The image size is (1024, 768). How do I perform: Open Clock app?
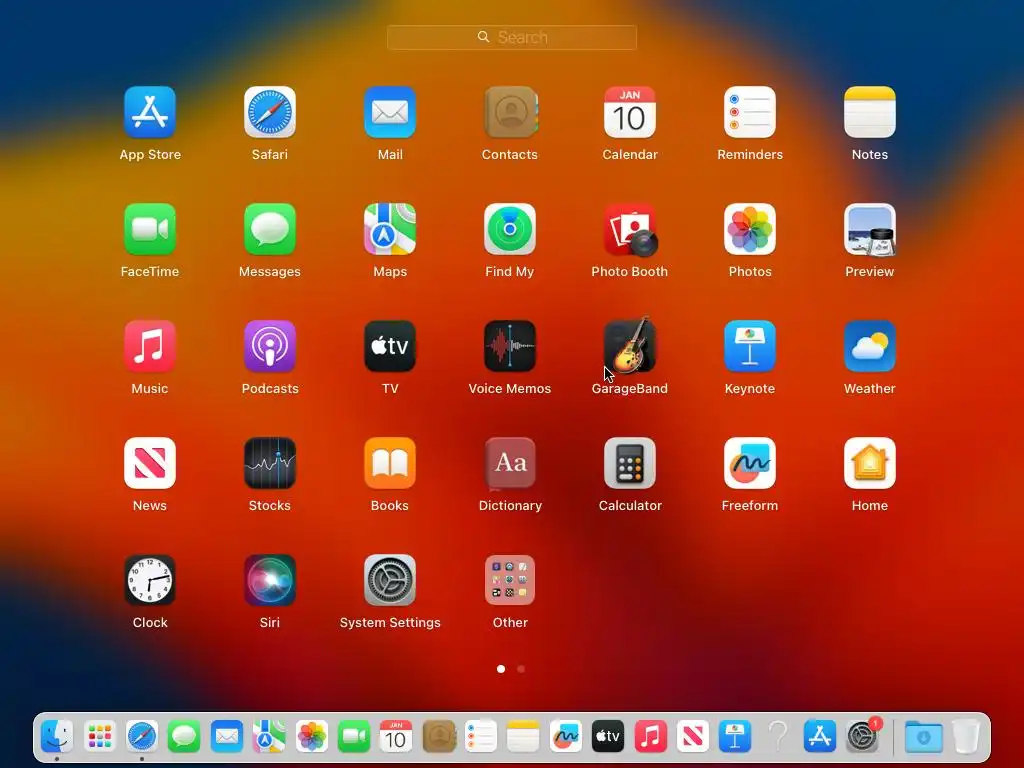150,580
